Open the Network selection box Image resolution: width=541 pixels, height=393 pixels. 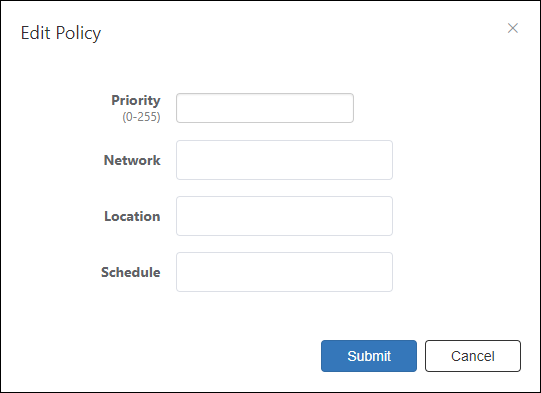click(x=284, y=160)
